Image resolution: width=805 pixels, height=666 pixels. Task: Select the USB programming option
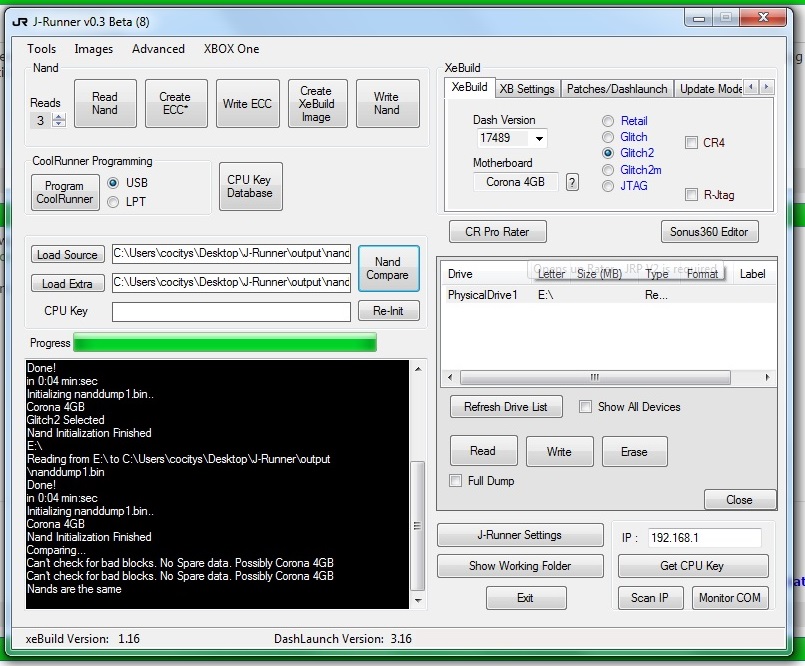[x=113, y=183]
